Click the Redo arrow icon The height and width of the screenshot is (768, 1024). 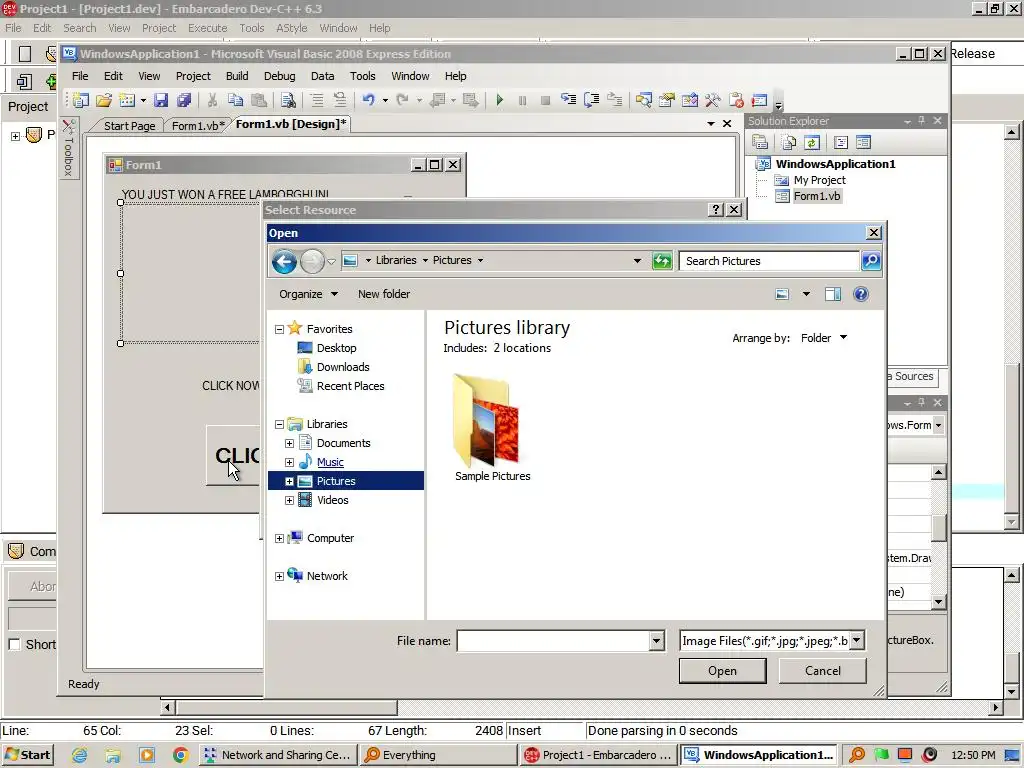point(403,100)
